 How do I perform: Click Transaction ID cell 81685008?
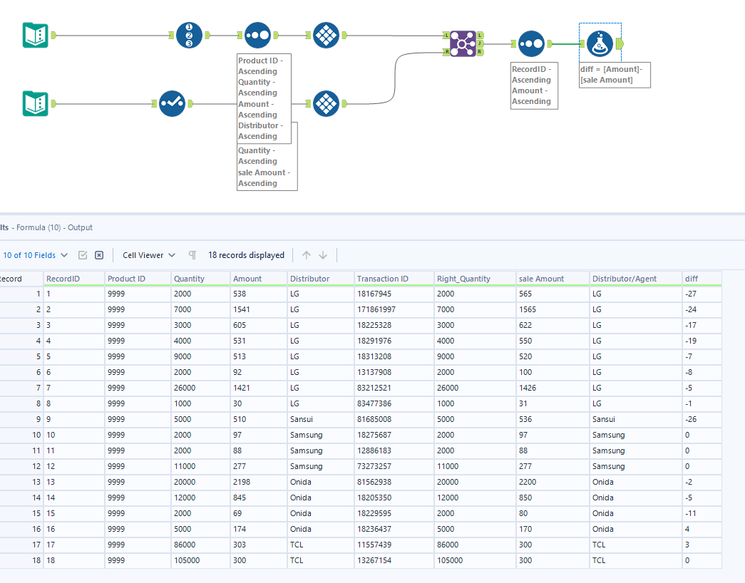394,420
